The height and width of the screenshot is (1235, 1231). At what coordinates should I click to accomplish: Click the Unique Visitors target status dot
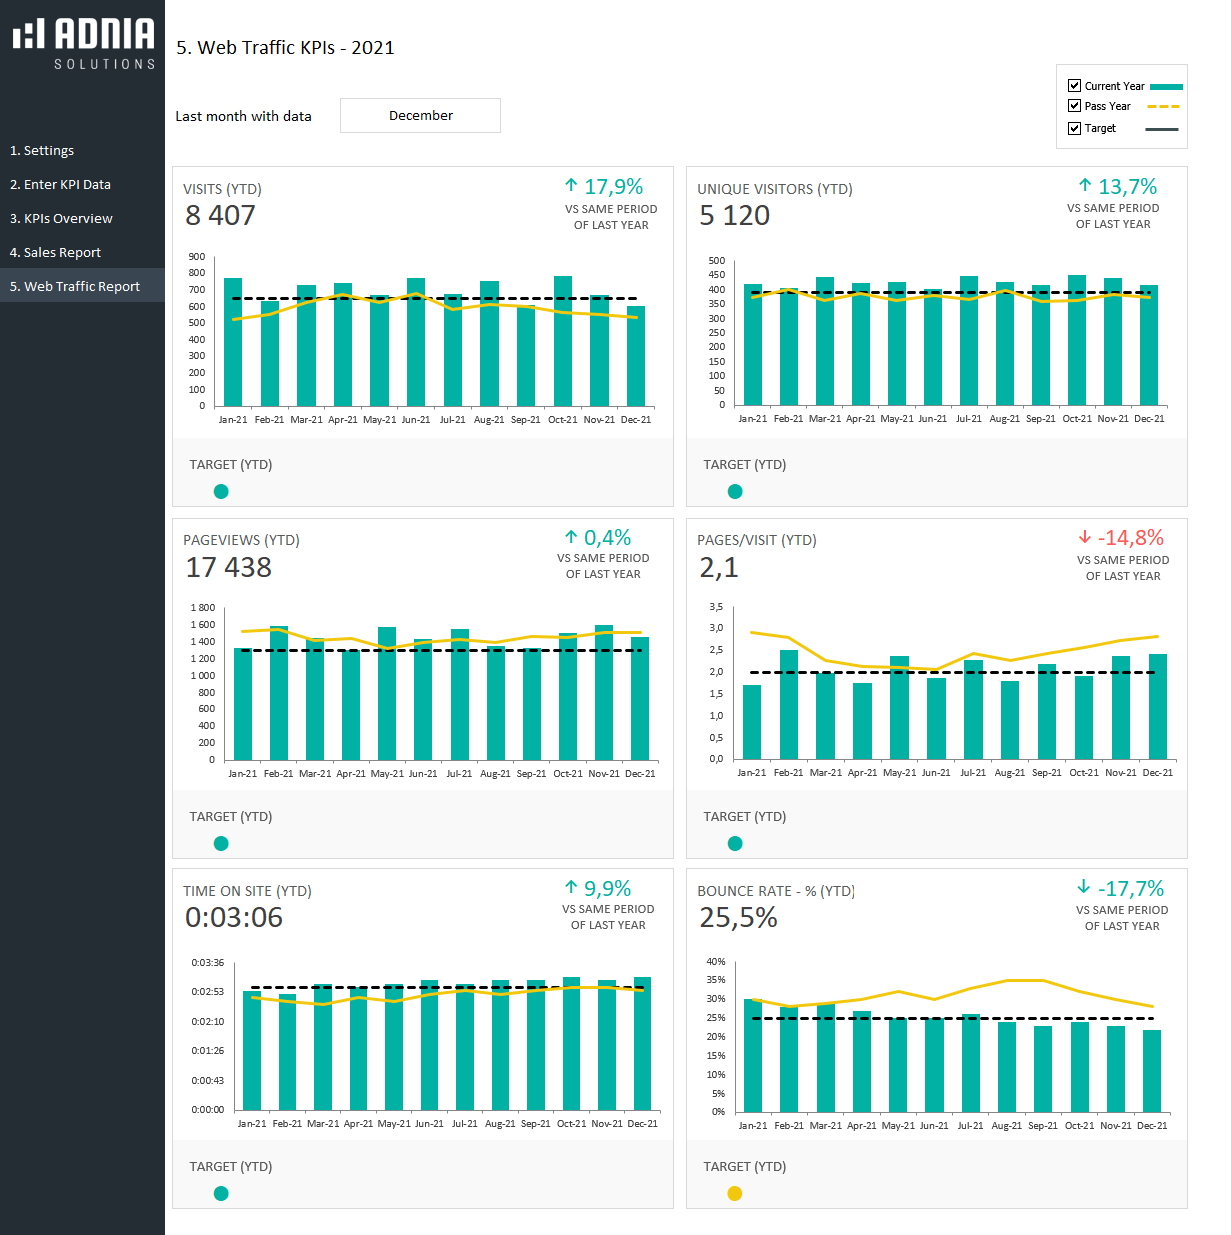pyautogui.click(x=735, y=491)
